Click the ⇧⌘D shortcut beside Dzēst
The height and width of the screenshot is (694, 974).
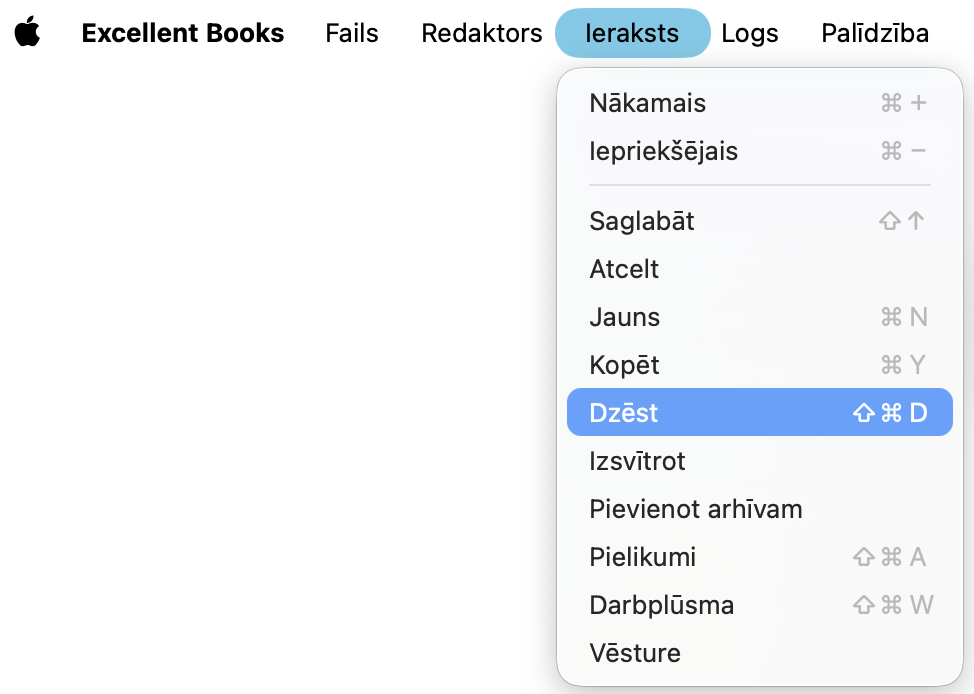pyautogui.click(x=890, y=413)
